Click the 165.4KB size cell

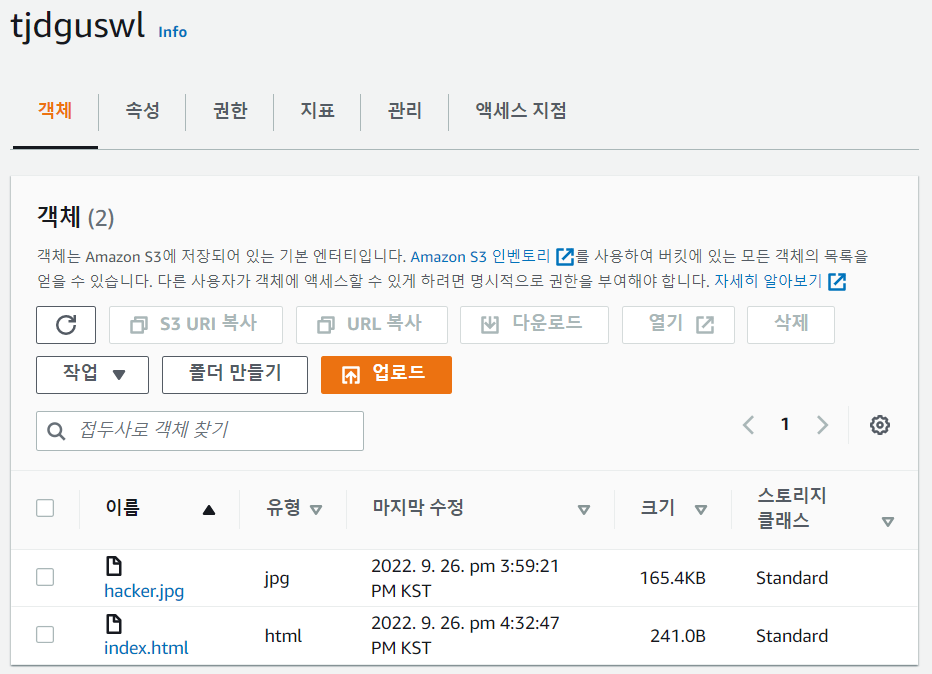point(673,578)
